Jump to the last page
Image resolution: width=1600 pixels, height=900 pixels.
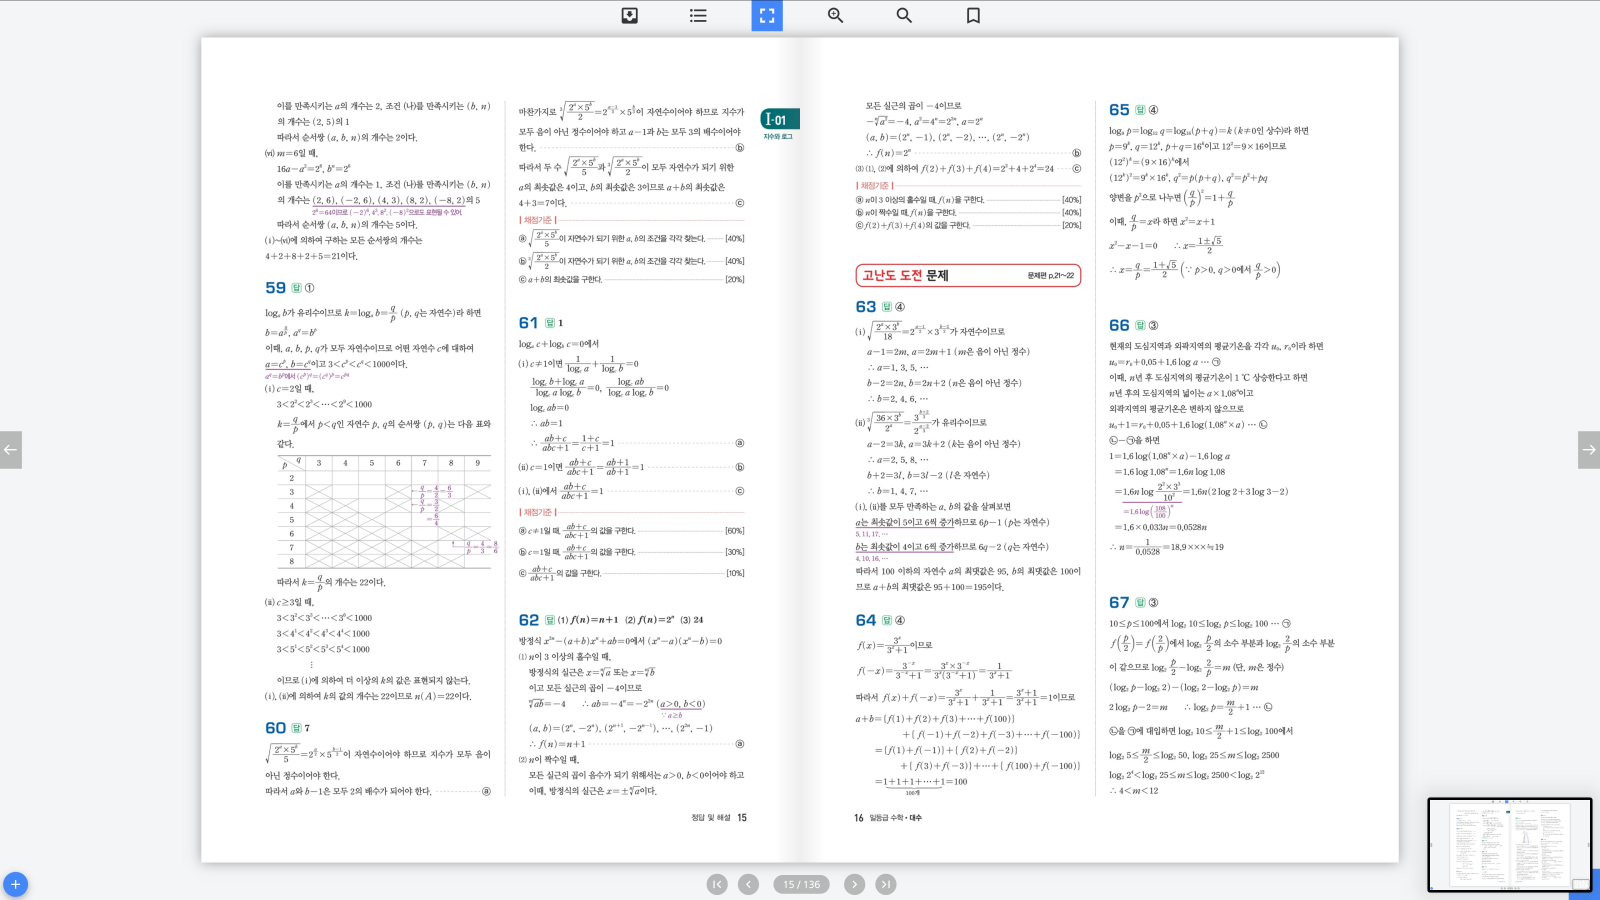[x=886, y=884]
